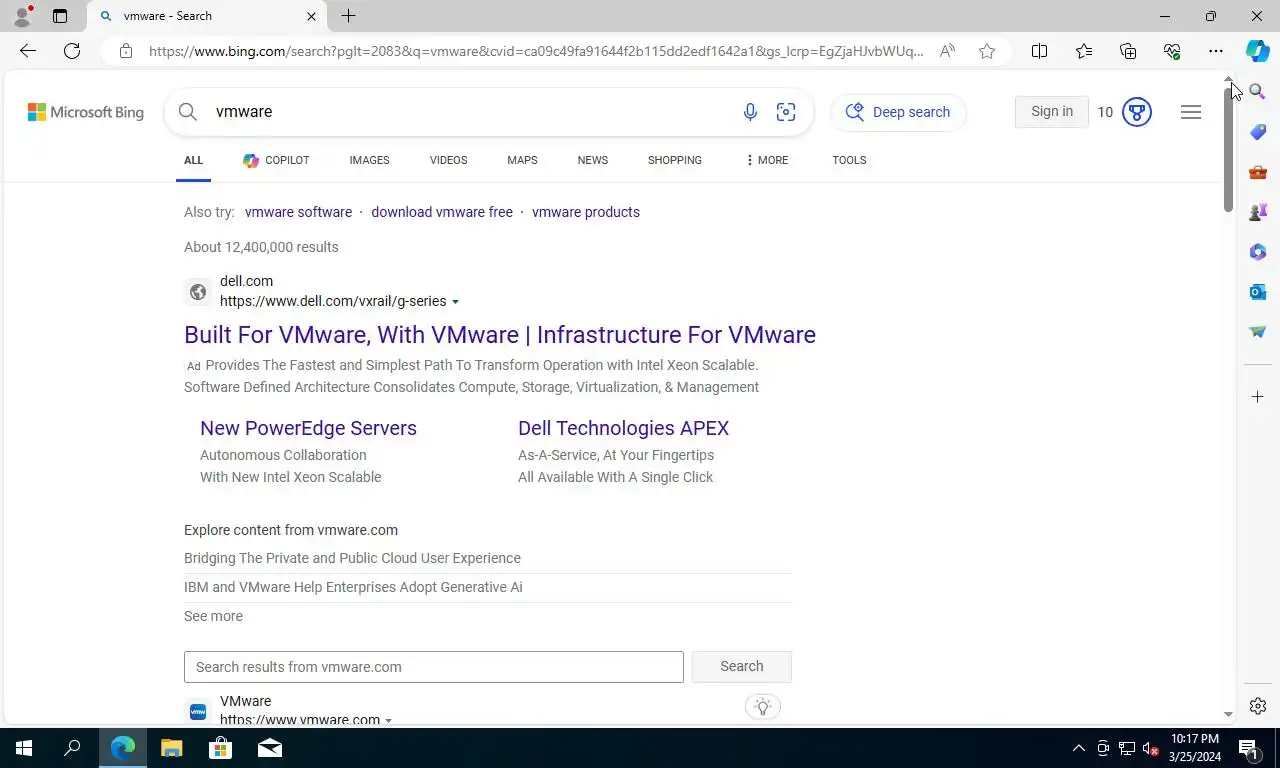The height and width of the screenshot is (768, 1280).
Task: Open Settings and more ellipsis menu
Action: click(1216, 51)
